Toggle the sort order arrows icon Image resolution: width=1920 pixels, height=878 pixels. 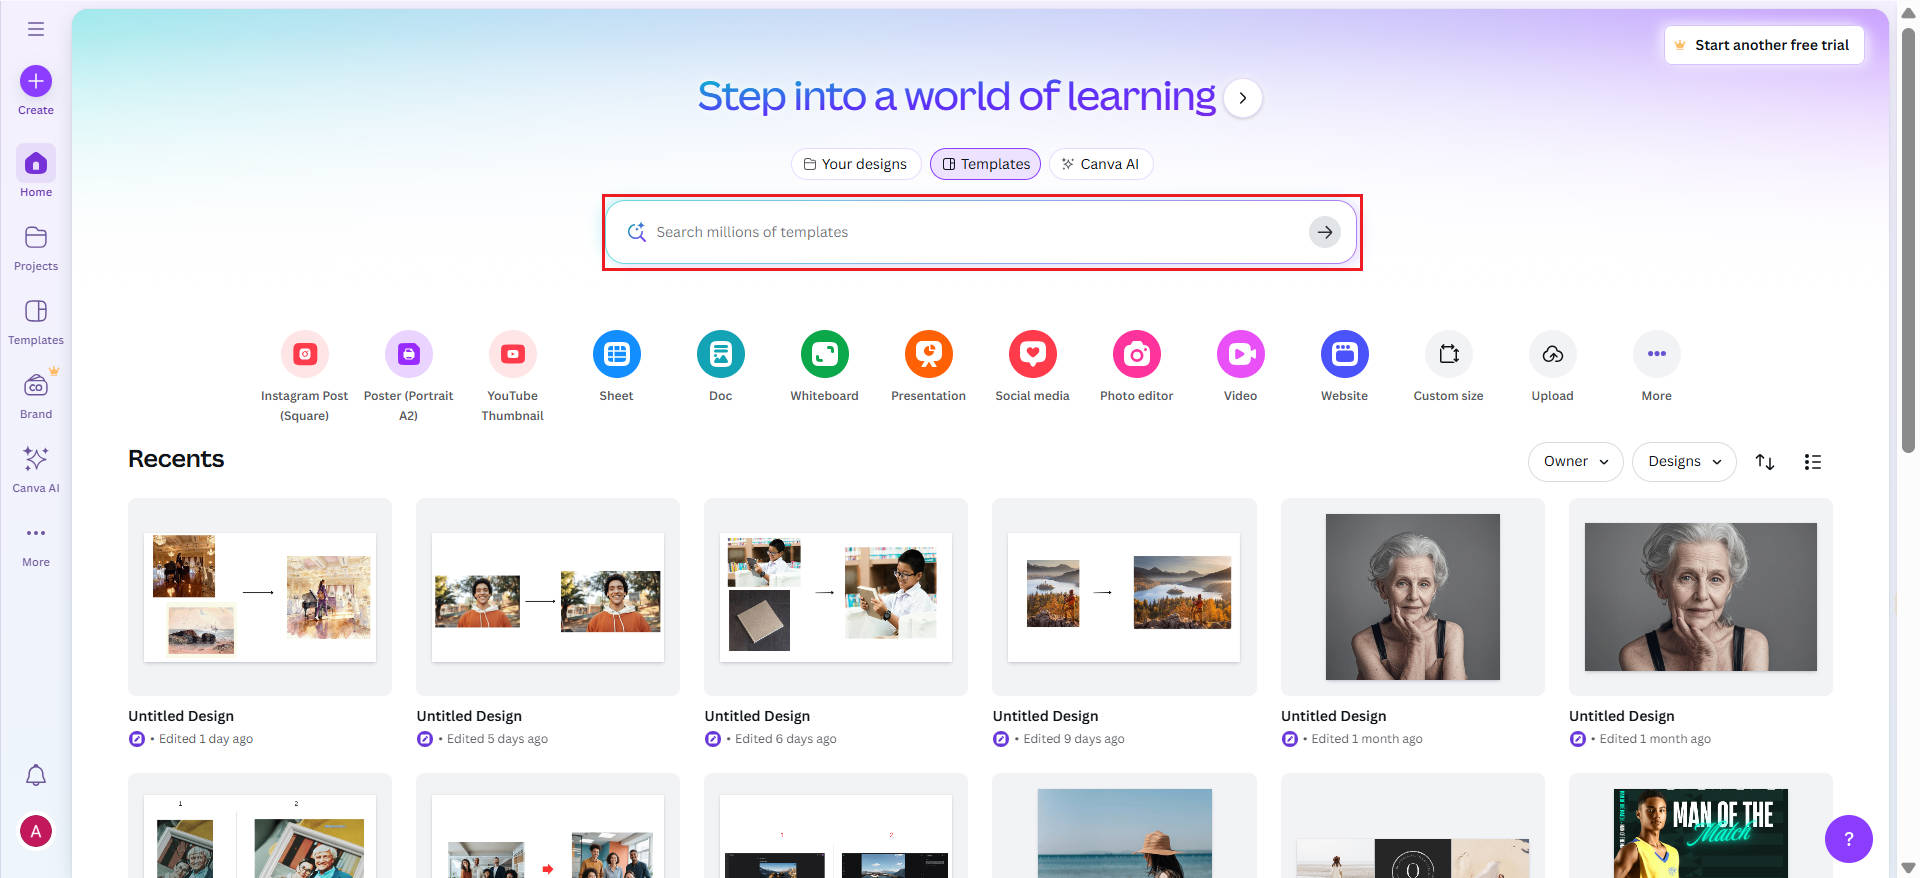(1765, 462)
